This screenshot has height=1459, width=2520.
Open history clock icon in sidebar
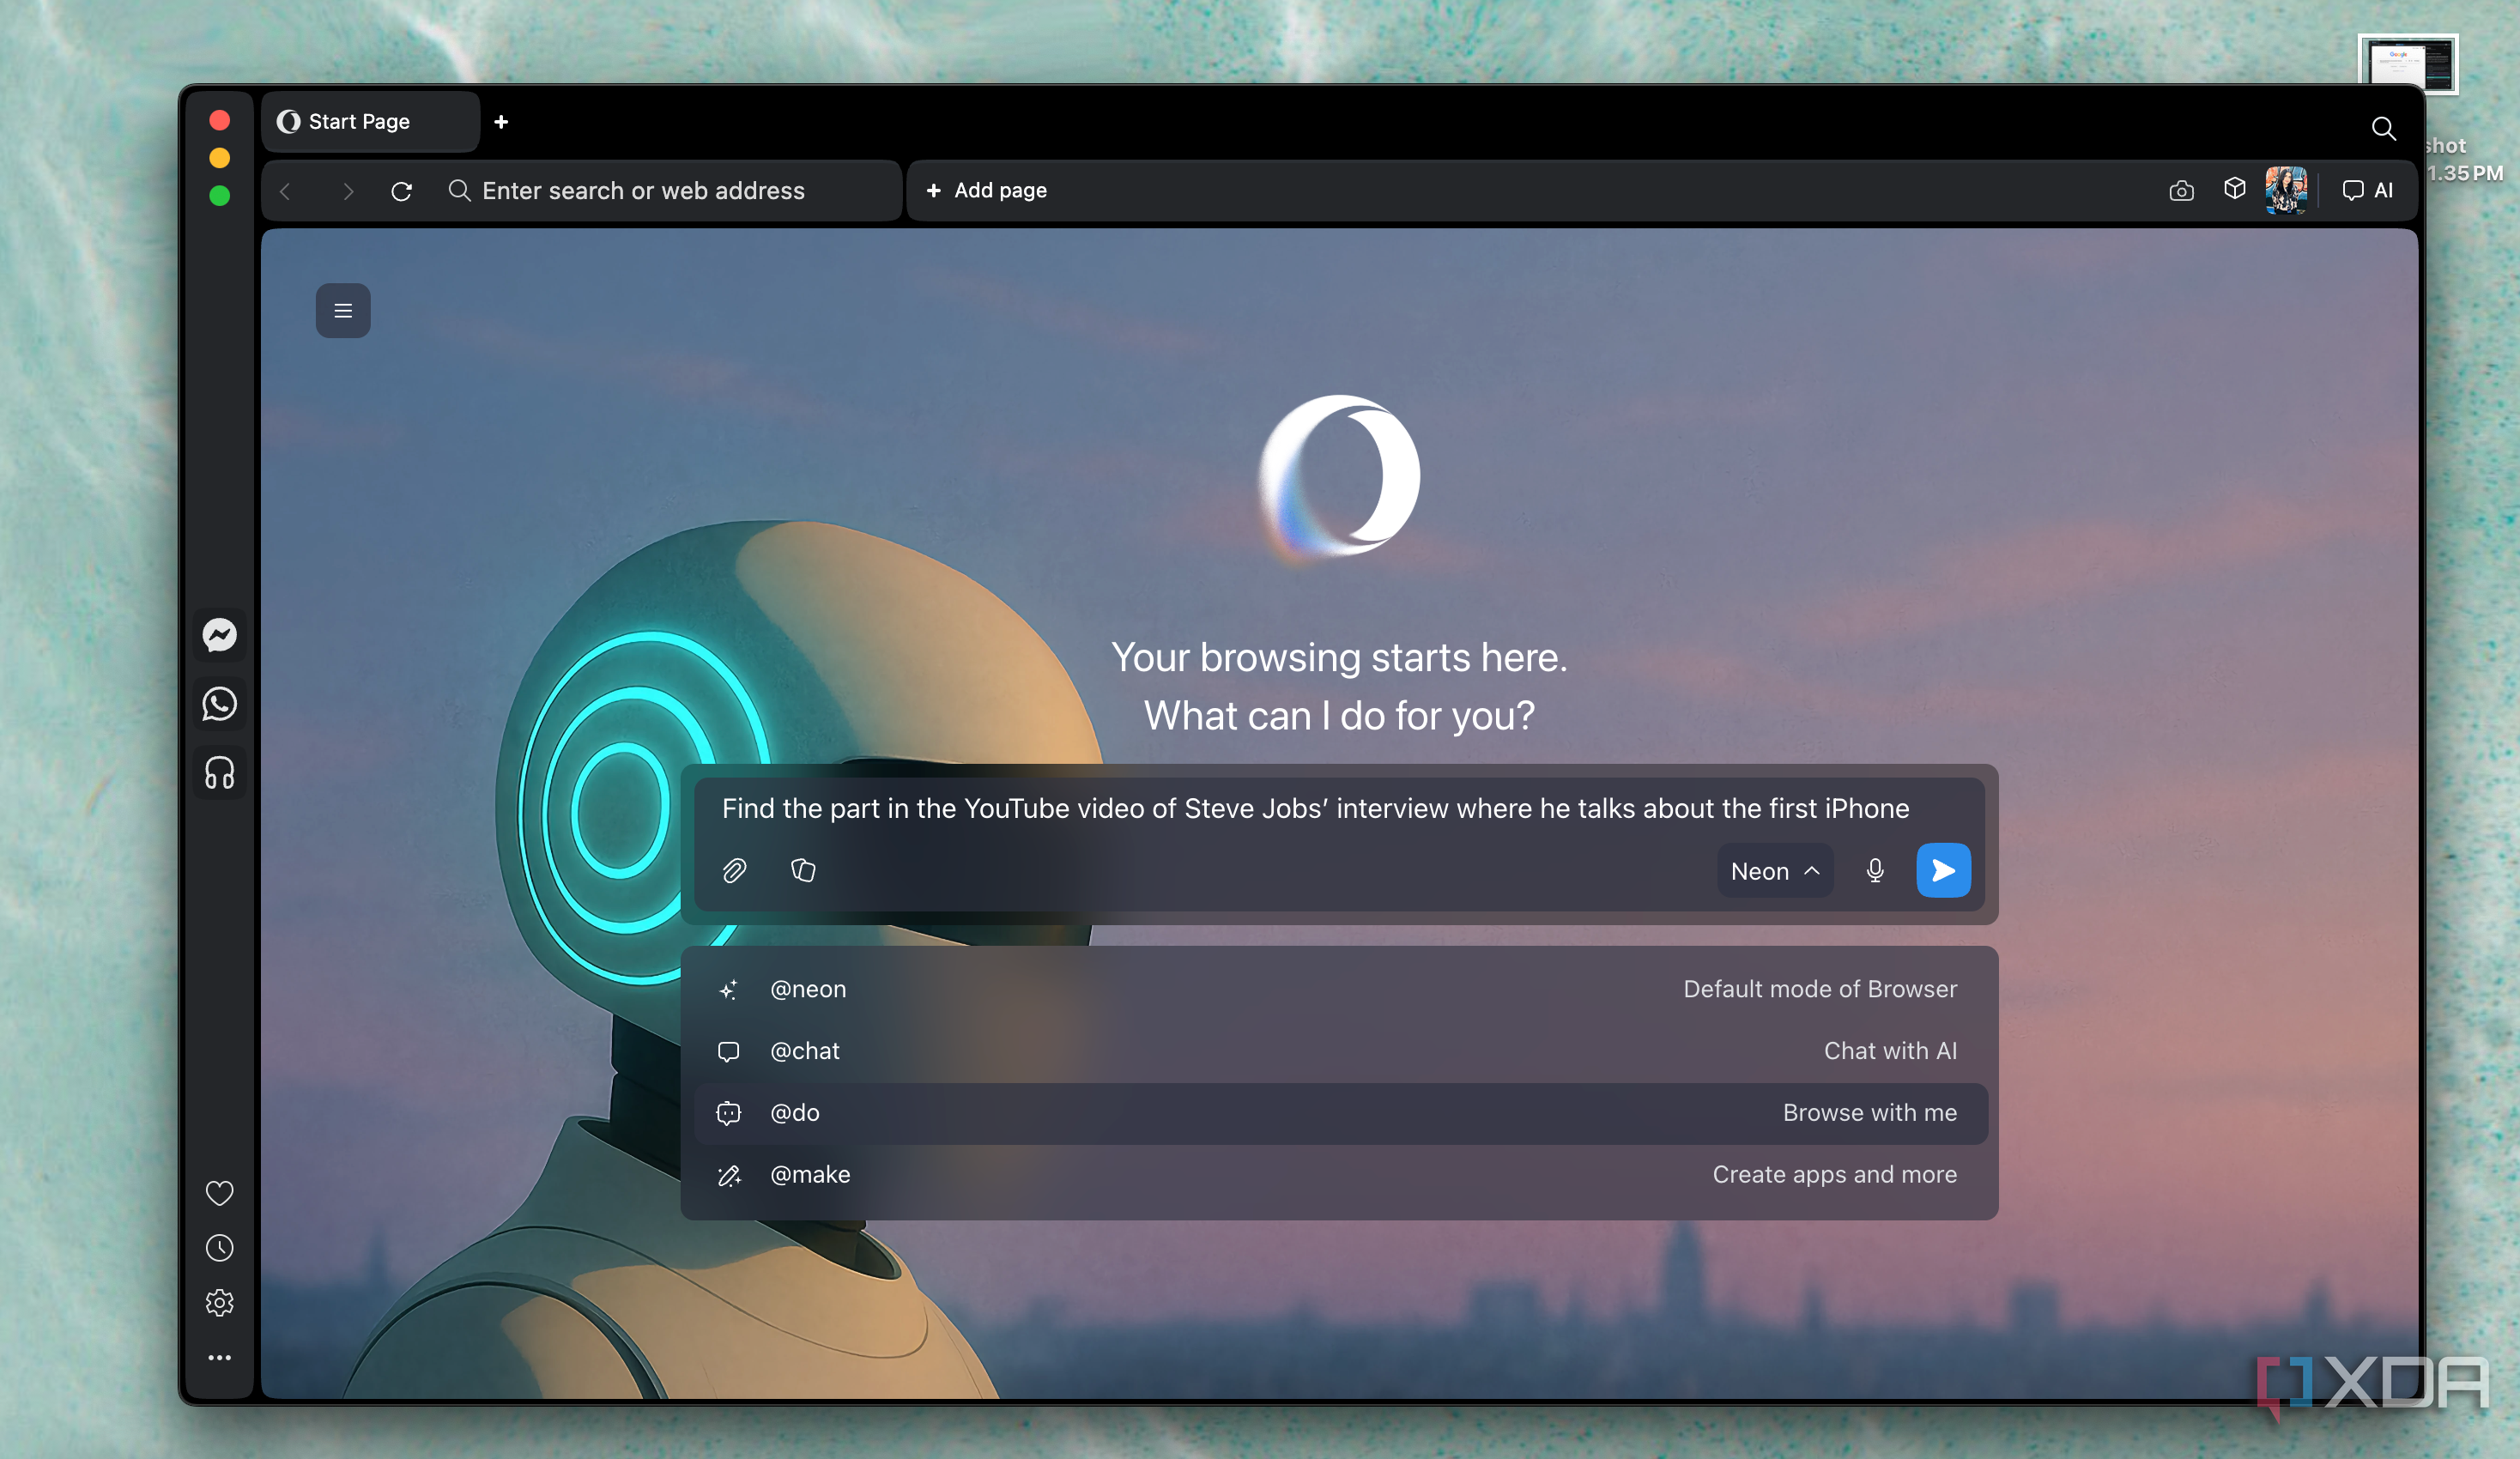(x=219, y=1247)
